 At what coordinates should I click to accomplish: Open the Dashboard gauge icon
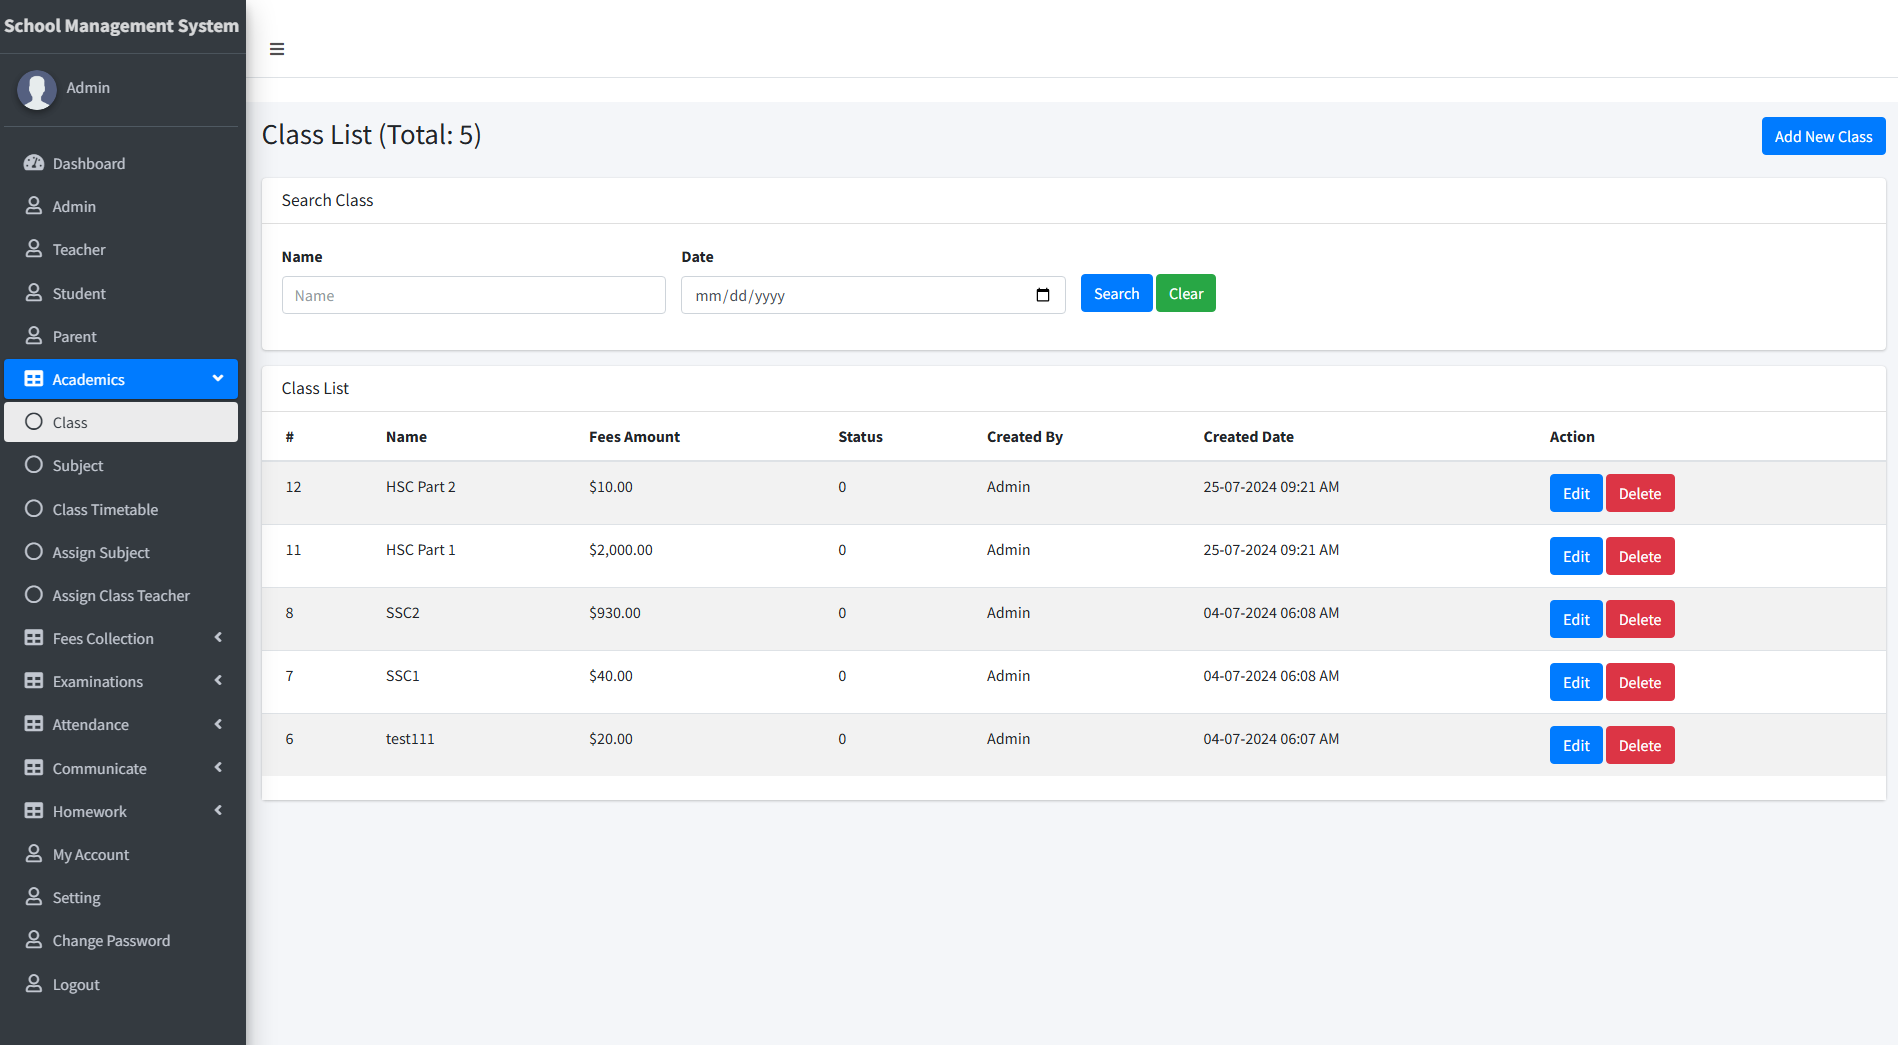pos(34,163)
